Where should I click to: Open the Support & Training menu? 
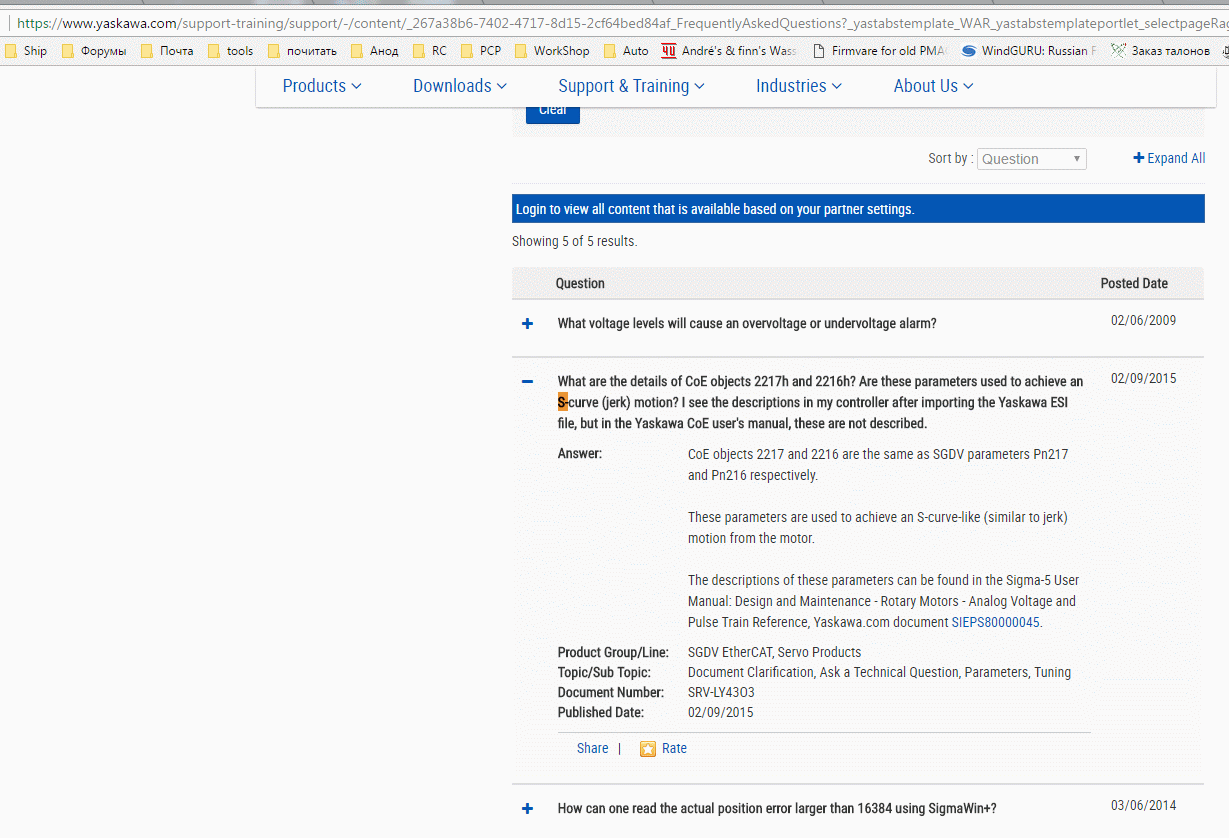click(631, 86)
